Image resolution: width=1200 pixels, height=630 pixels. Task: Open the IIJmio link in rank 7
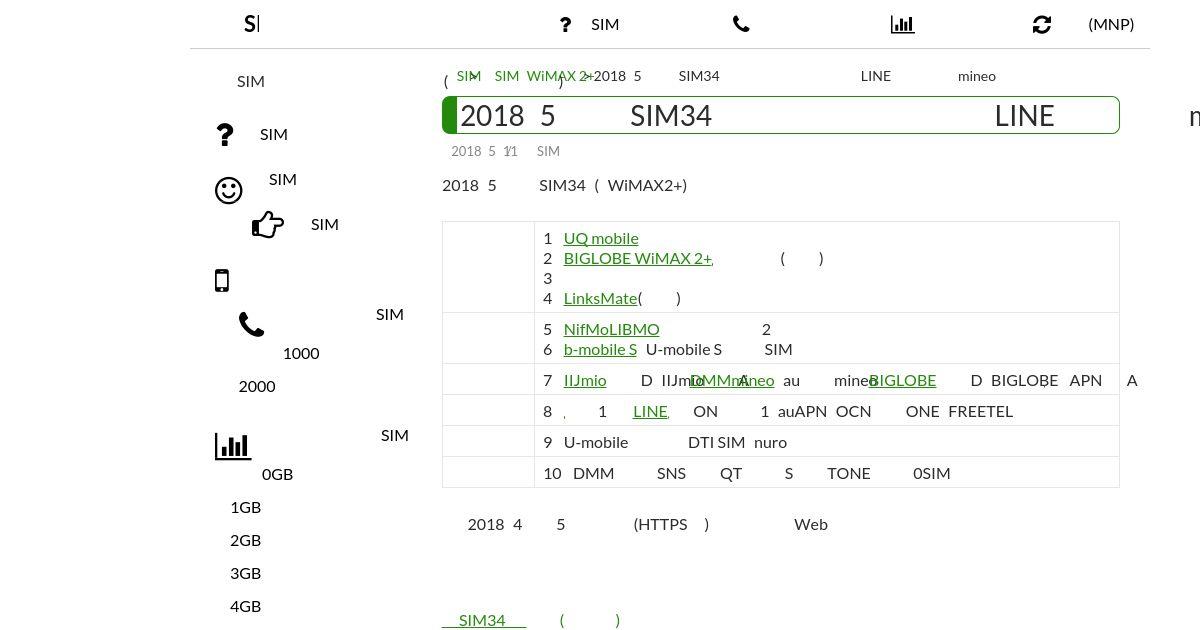(585, 380)
